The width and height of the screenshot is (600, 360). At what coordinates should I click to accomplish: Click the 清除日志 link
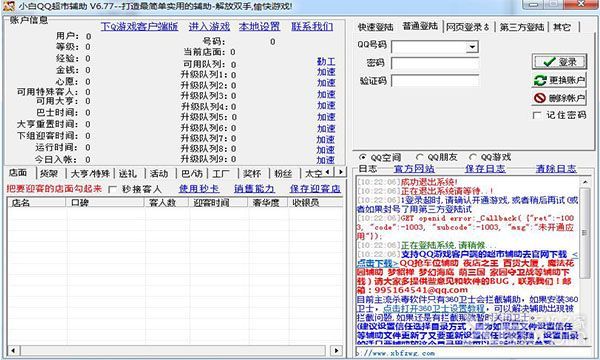pos(556,169)
